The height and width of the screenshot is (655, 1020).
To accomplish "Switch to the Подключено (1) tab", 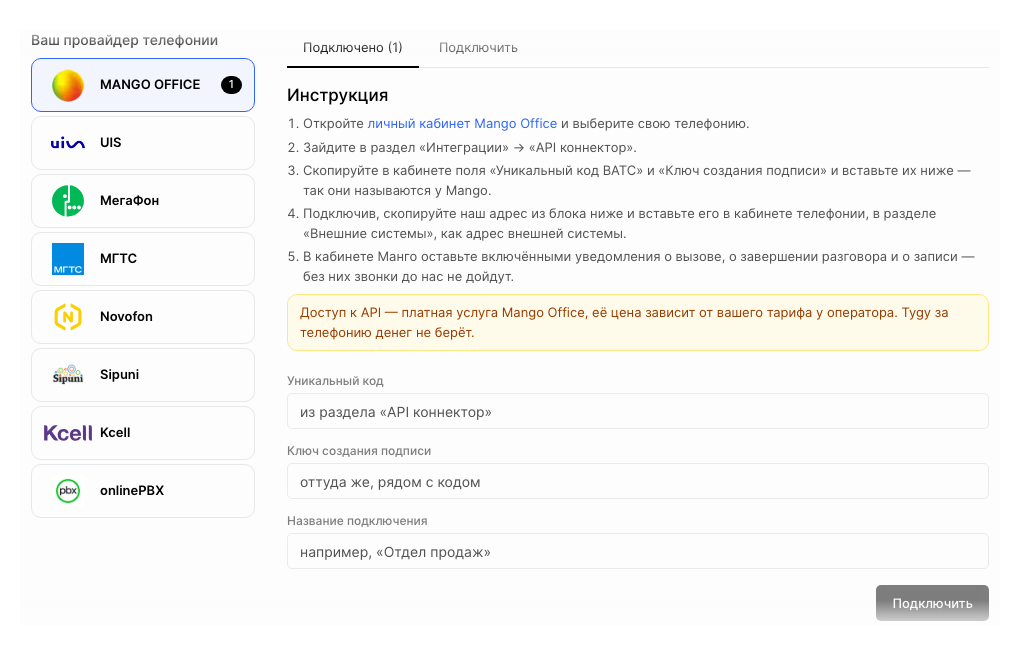I will [353, 47].
